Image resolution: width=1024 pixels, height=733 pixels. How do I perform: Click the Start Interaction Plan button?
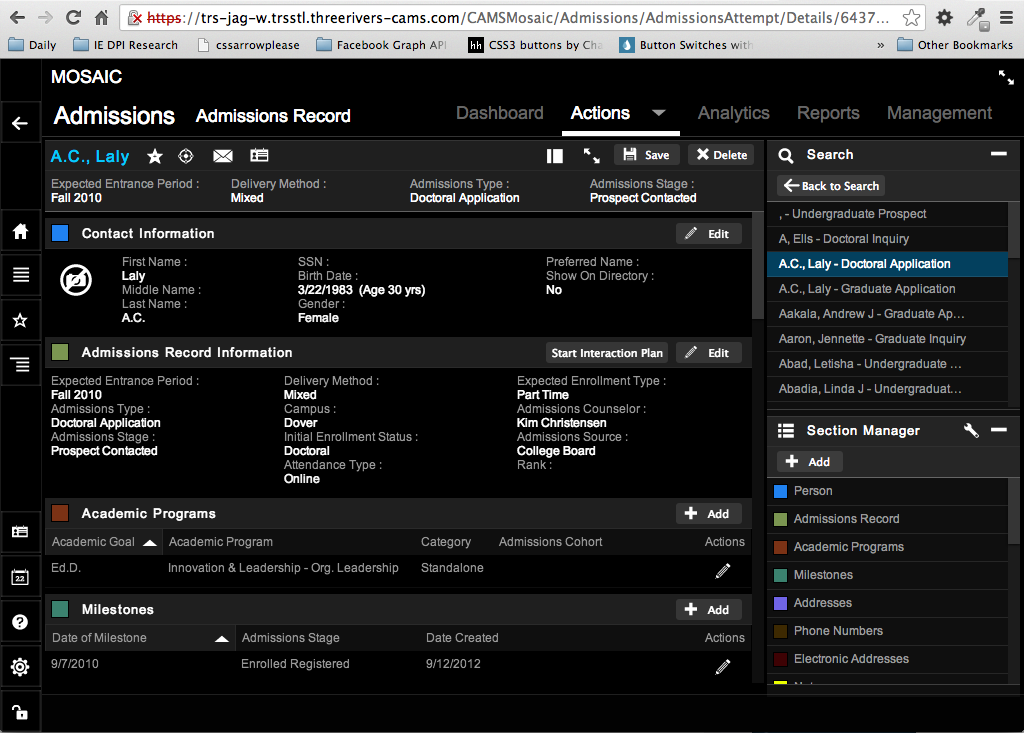point(607,353)
